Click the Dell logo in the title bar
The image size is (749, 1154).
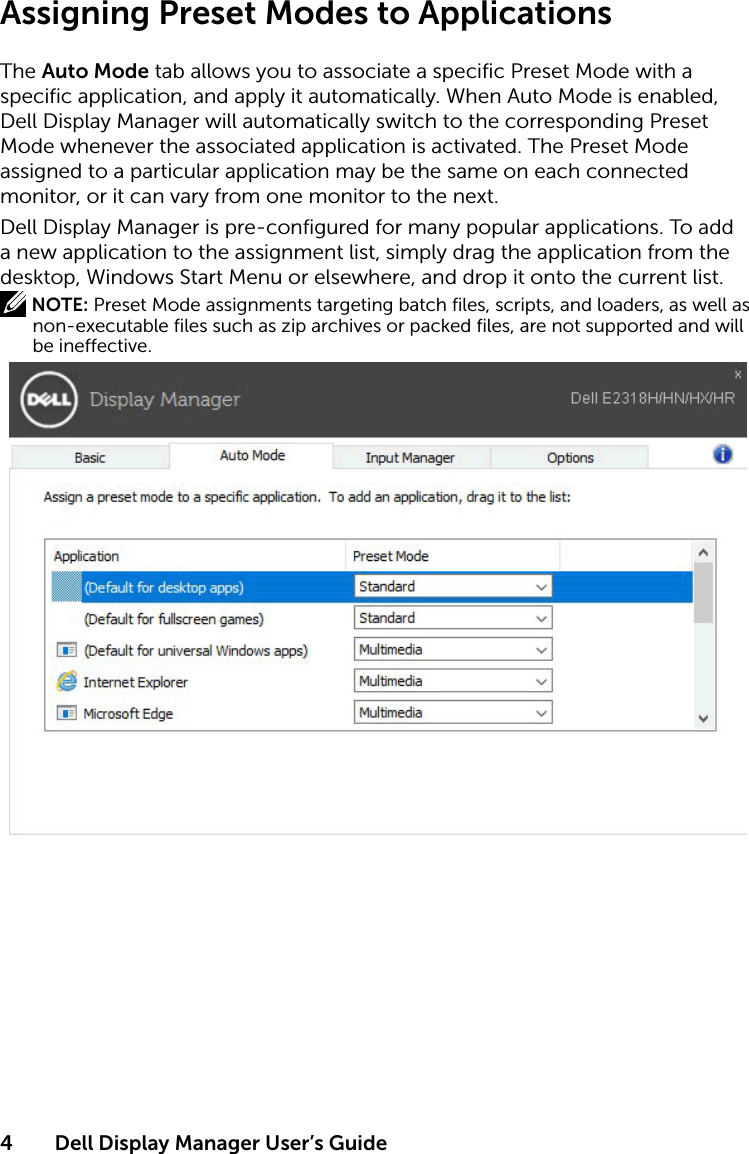point(48,400)
